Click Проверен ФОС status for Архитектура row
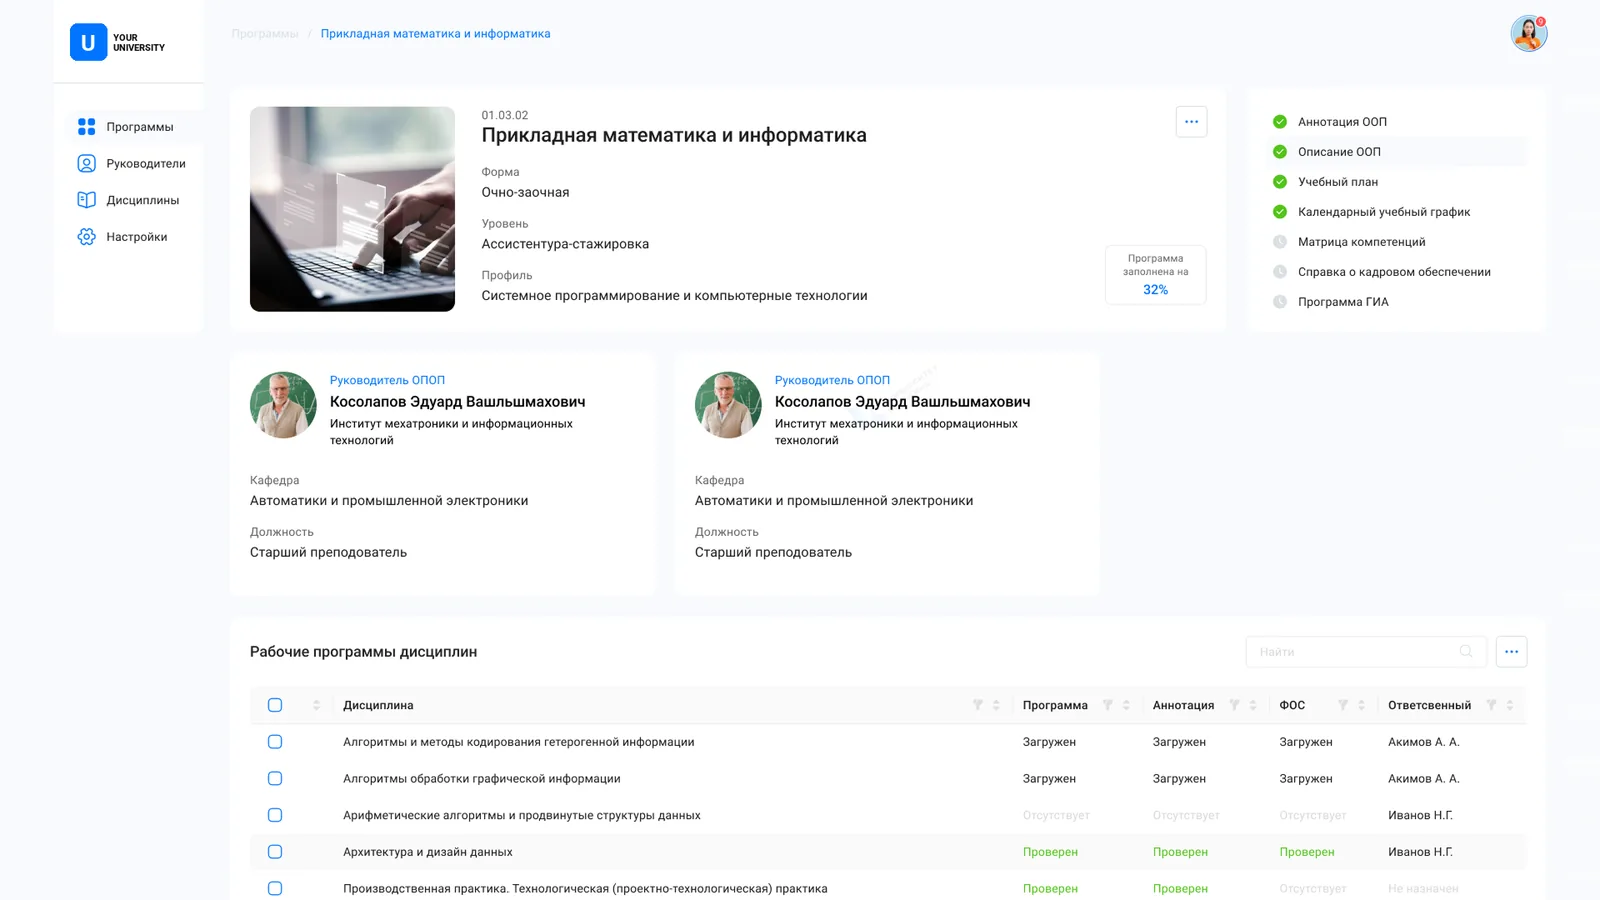 [x=1307, y=852]
